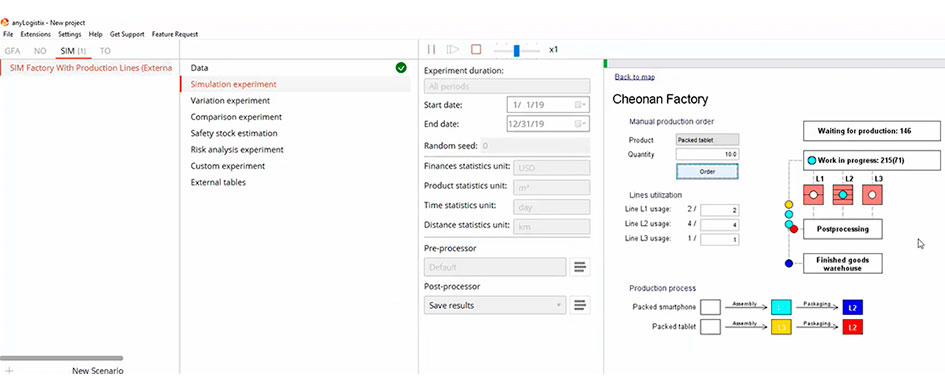Open the Post-processor options menu icon
Viewport: 945px width, 390px height.
[580, 306]
